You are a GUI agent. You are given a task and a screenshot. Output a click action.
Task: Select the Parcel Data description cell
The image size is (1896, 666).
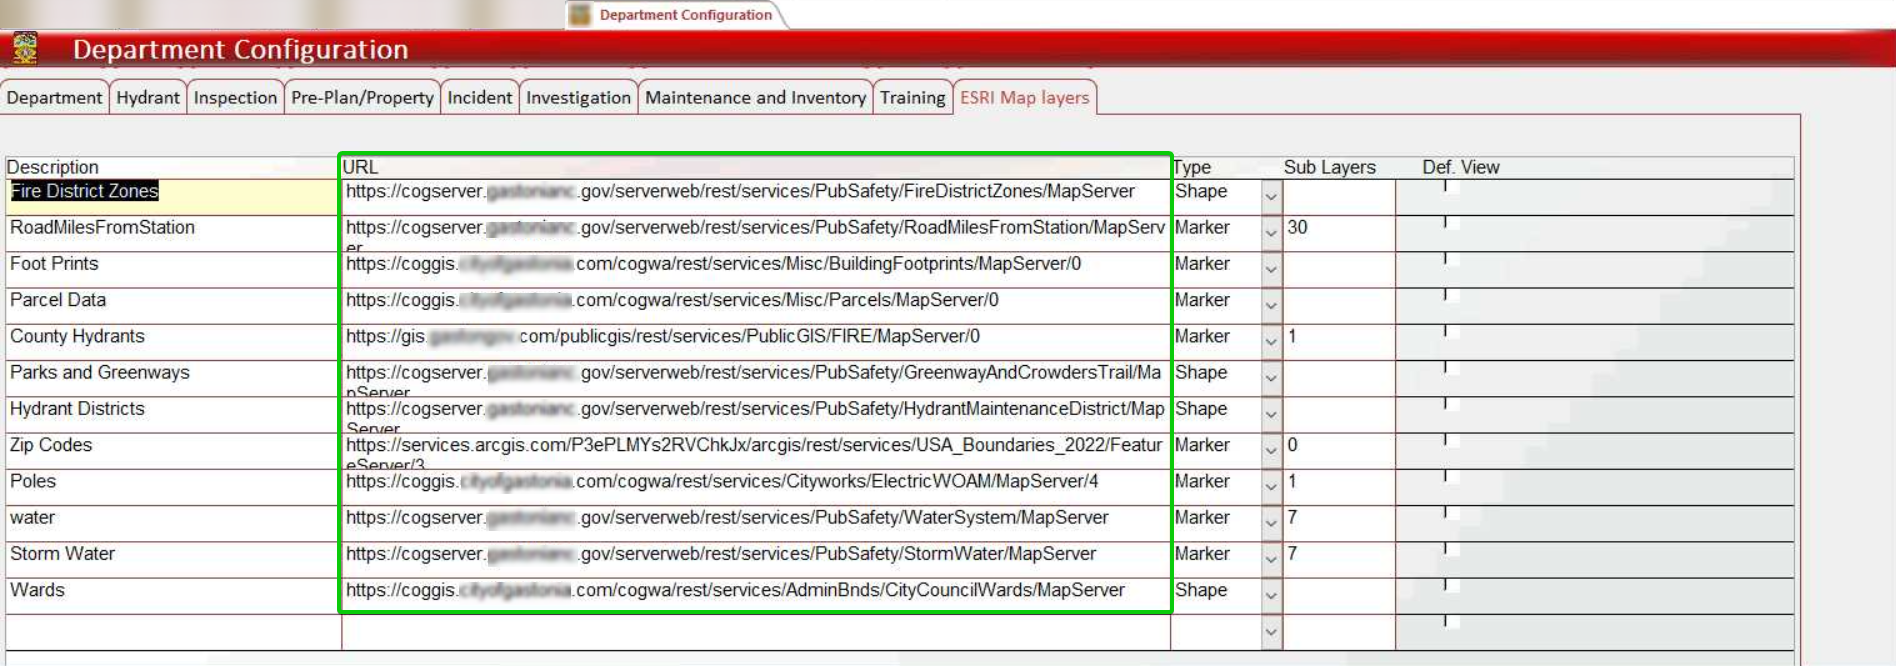click(x=173, y=305)
